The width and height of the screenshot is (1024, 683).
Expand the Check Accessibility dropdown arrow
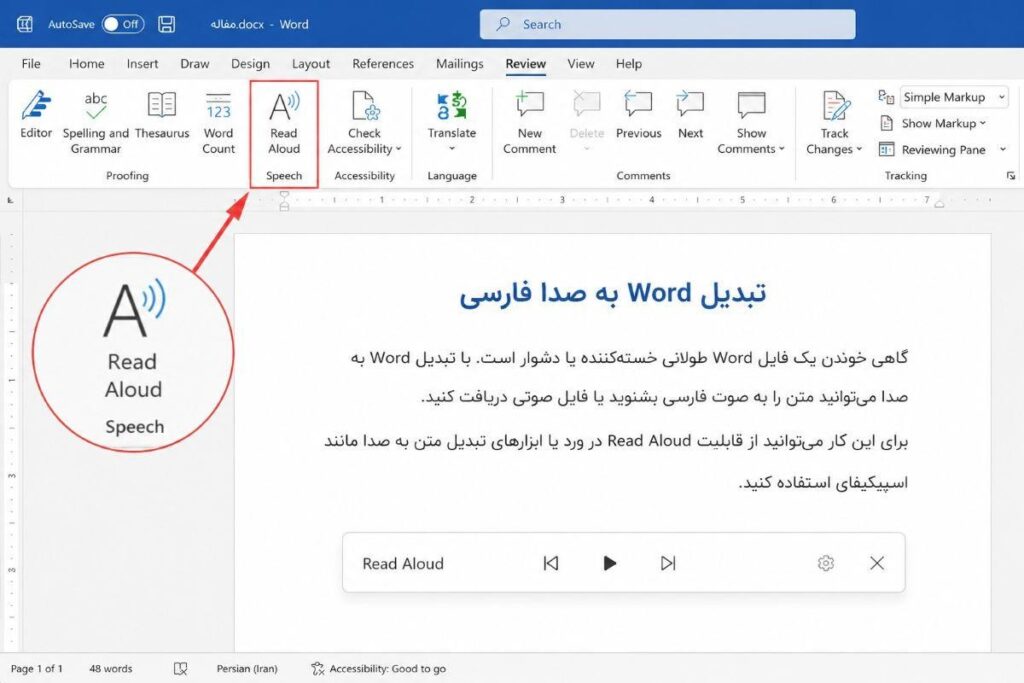(x=398, y=149)
